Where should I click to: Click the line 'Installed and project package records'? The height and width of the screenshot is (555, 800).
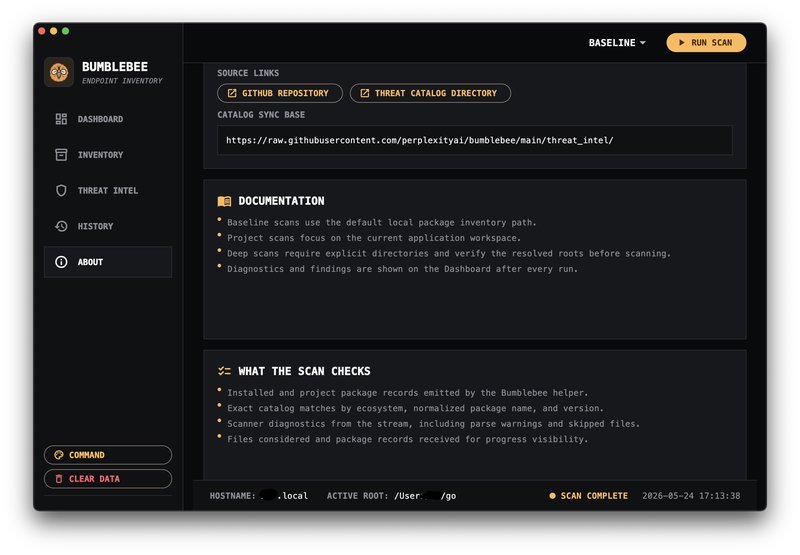(x=408, y=393)
